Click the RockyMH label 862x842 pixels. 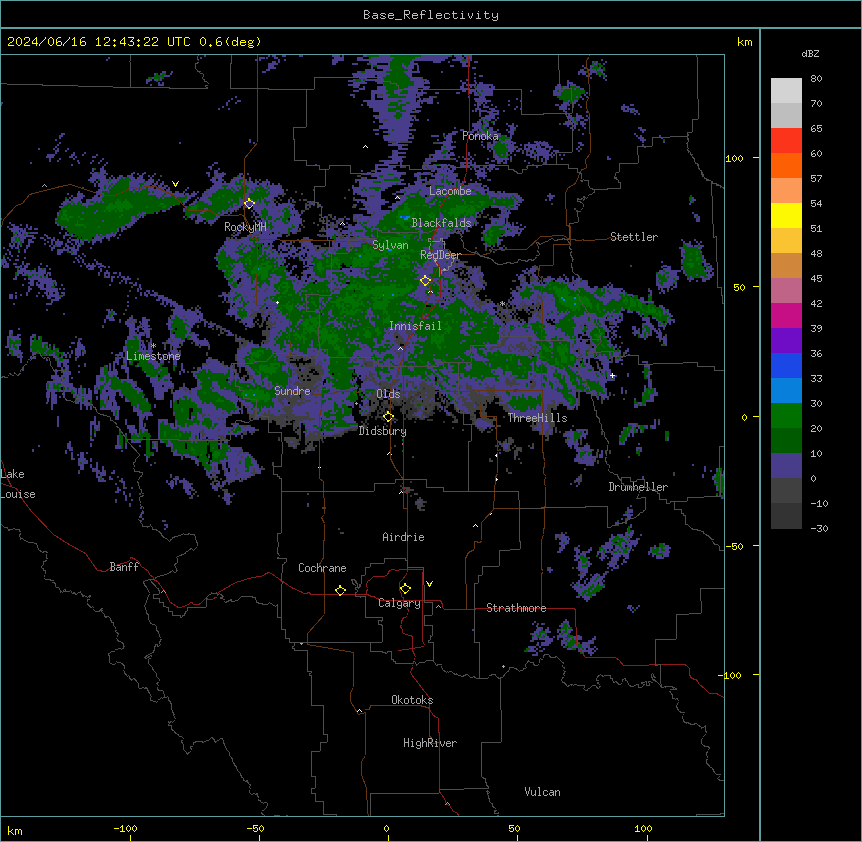(x=245, y=227)
